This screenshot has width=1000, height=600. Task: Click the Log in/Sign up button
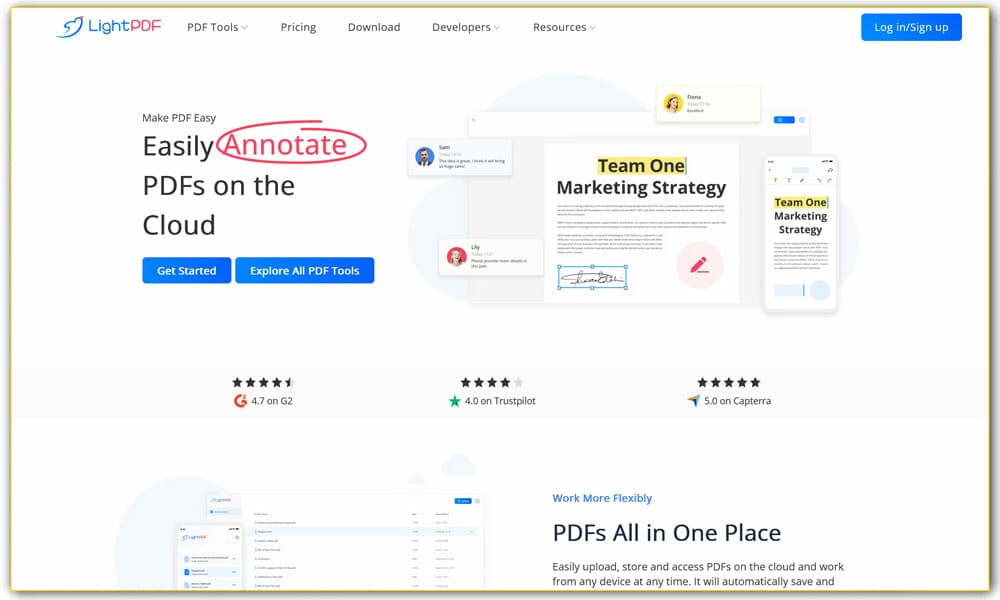click(x=911, y=27)
